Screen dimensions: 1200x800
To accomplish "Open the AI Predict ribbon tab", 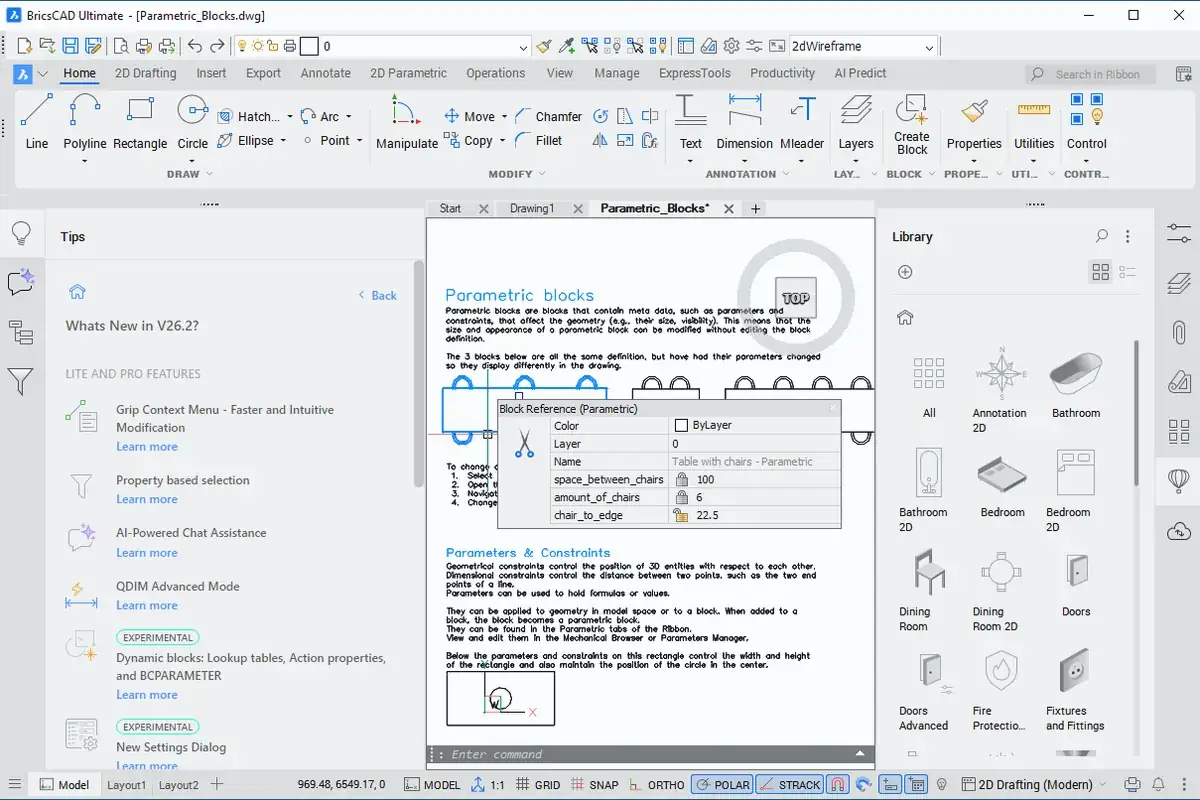I will pos(860,73).
